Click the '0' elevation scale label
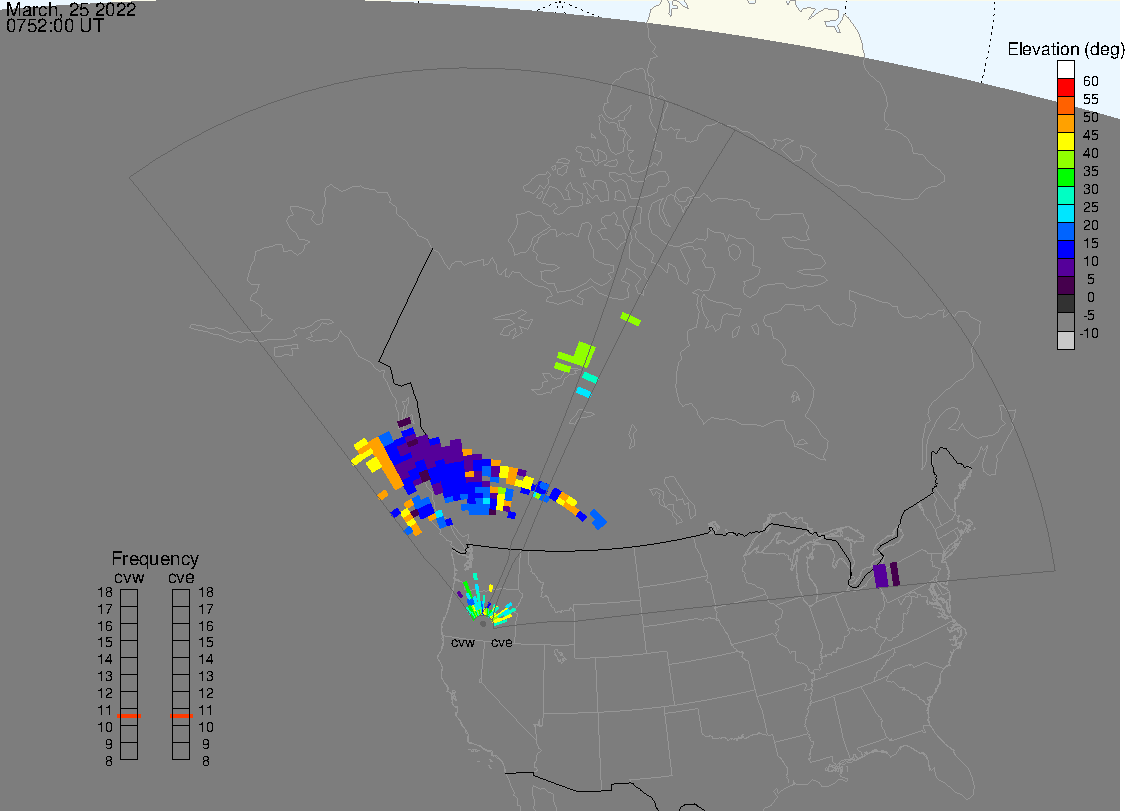The image size is (1125, 811). [x=1091, y=298]
